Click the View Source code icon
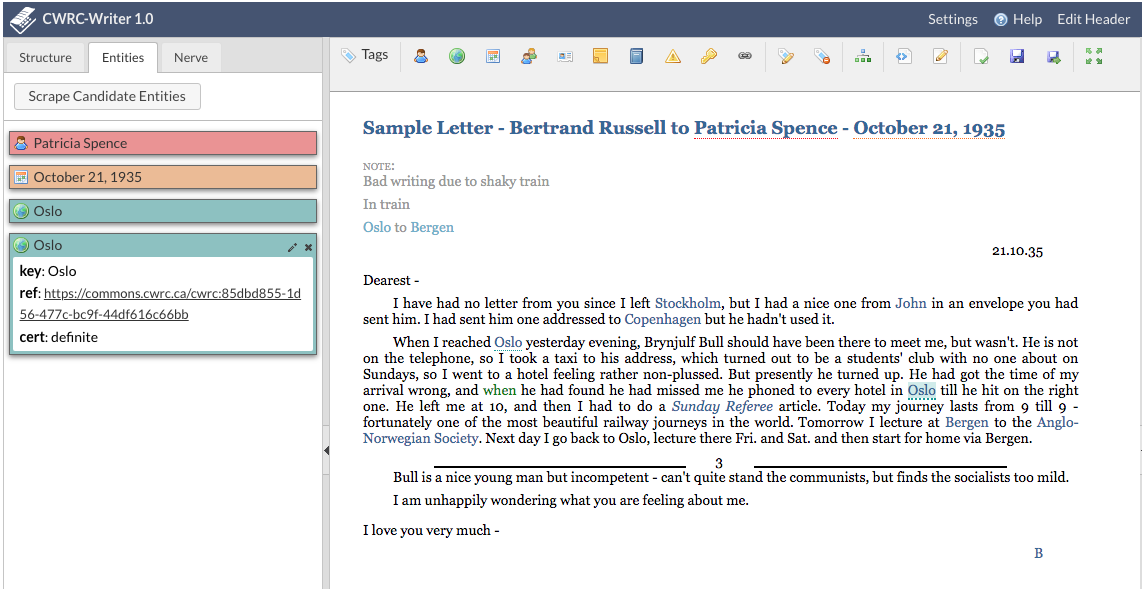 coord(904,56)
